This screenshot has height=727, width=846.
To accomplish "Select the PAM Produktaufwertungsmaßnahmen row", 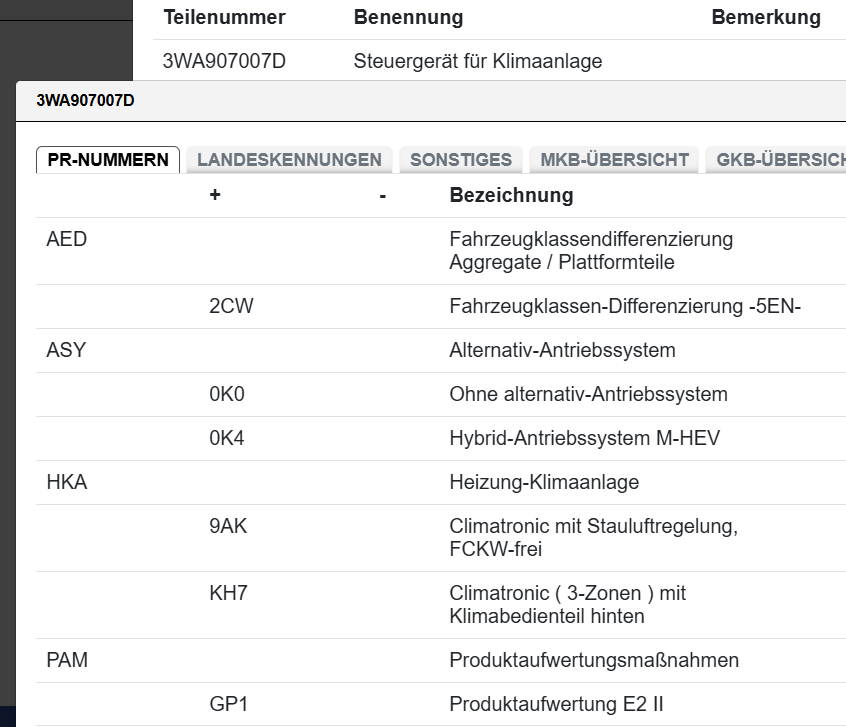I will click(67, 661).
